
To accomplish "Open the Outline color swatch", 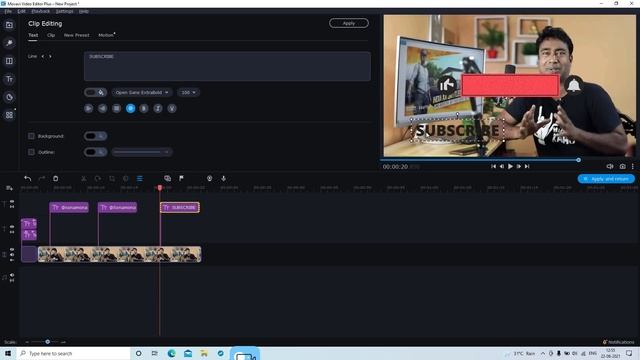I will [x=96, y=152].
